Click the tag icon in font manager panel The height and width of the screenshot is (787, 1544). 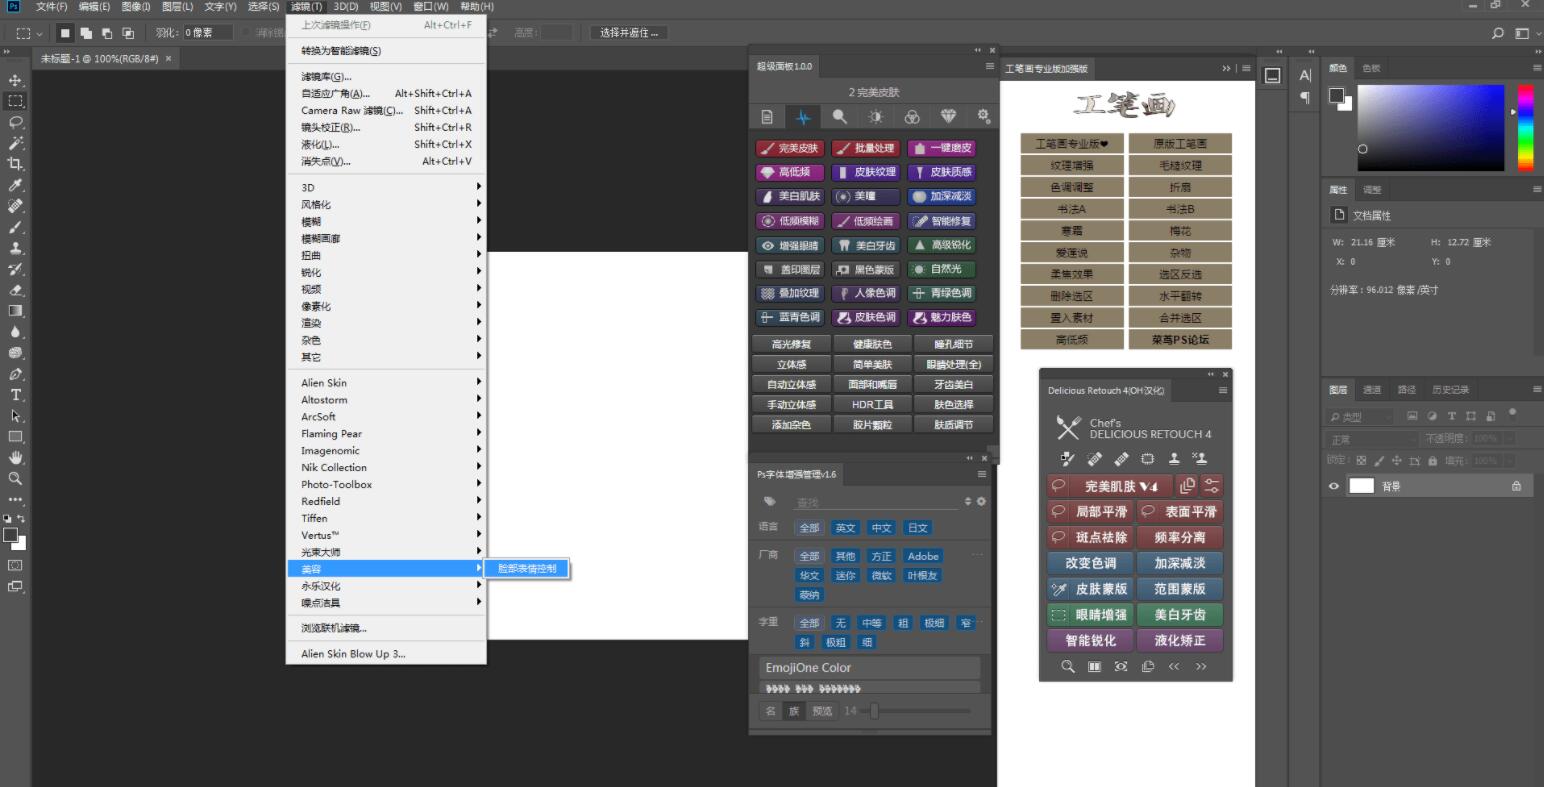click(x=769, y=502)
